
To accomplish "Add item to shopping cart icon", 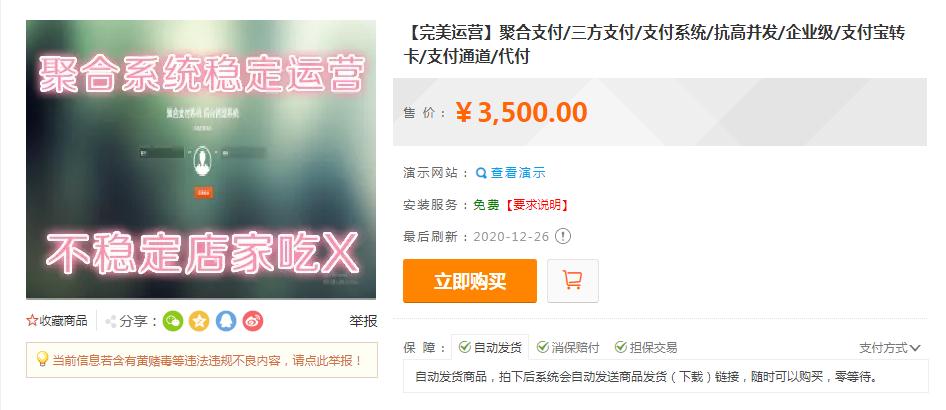I will (573, 280).
